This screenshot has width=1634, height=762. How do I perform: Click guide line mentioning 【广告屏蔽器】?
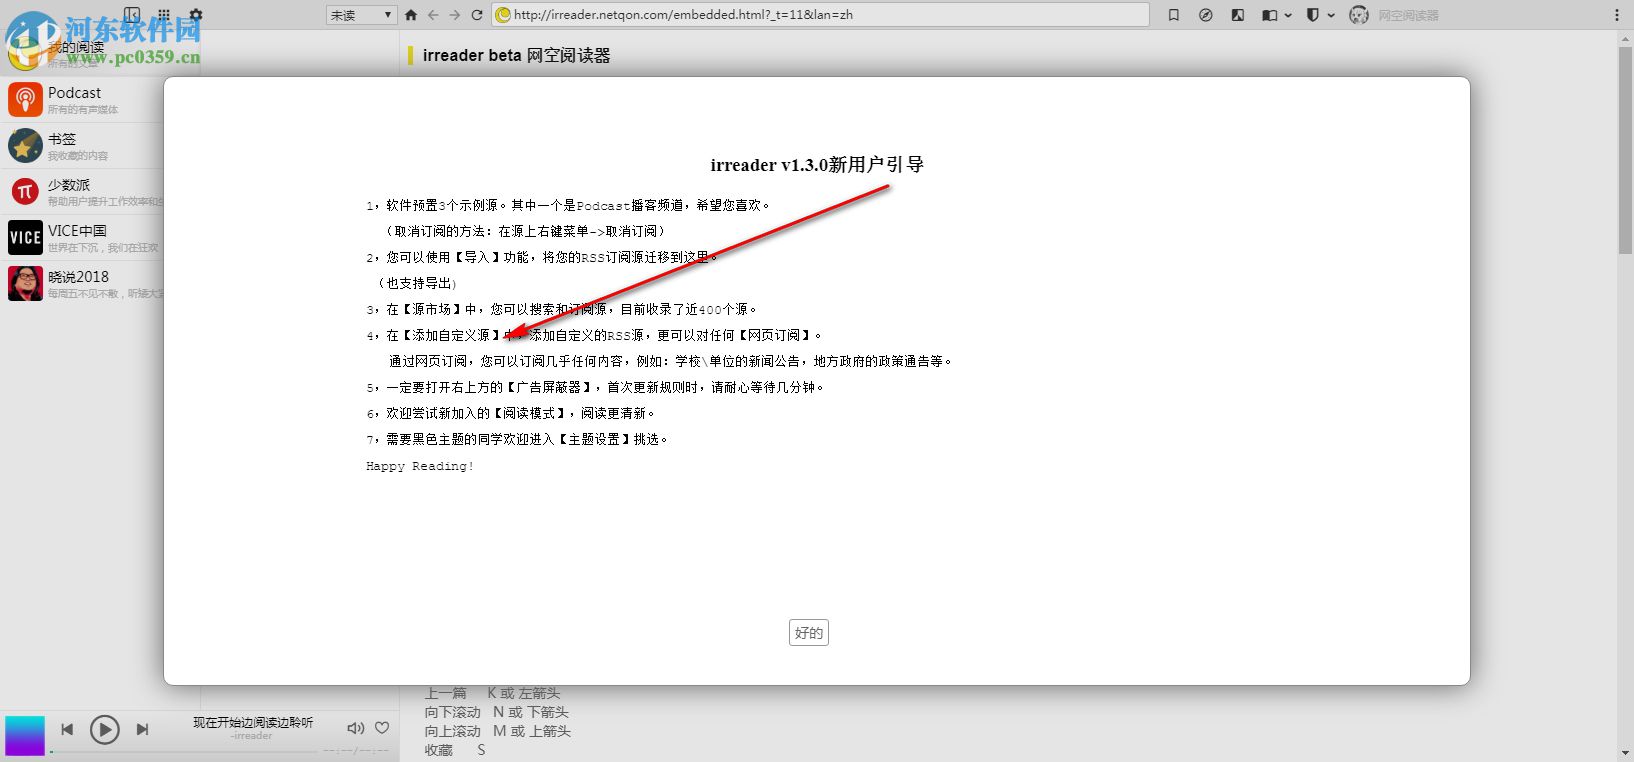(595, 387)
